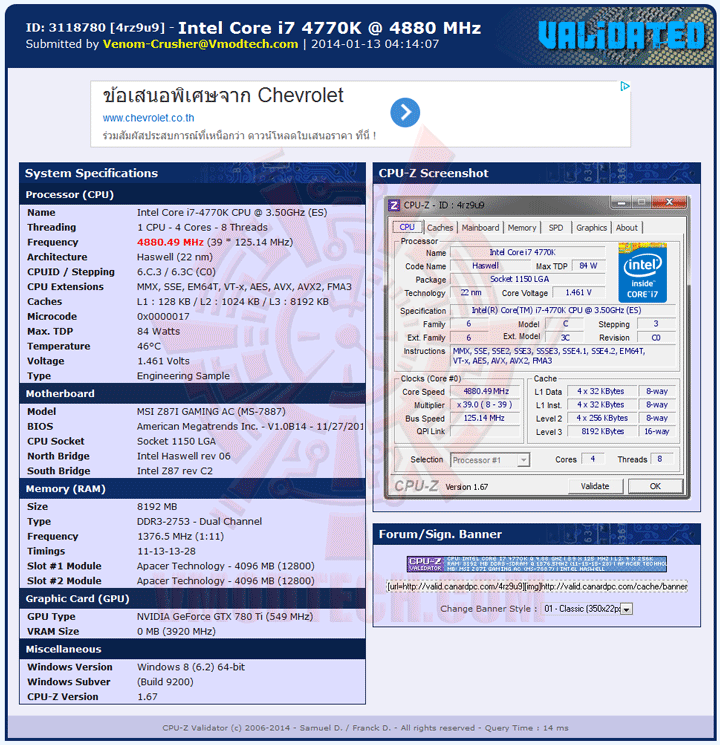Click the Chevrolet ad headline
The image size is (720, 745).
pos(223,96)
